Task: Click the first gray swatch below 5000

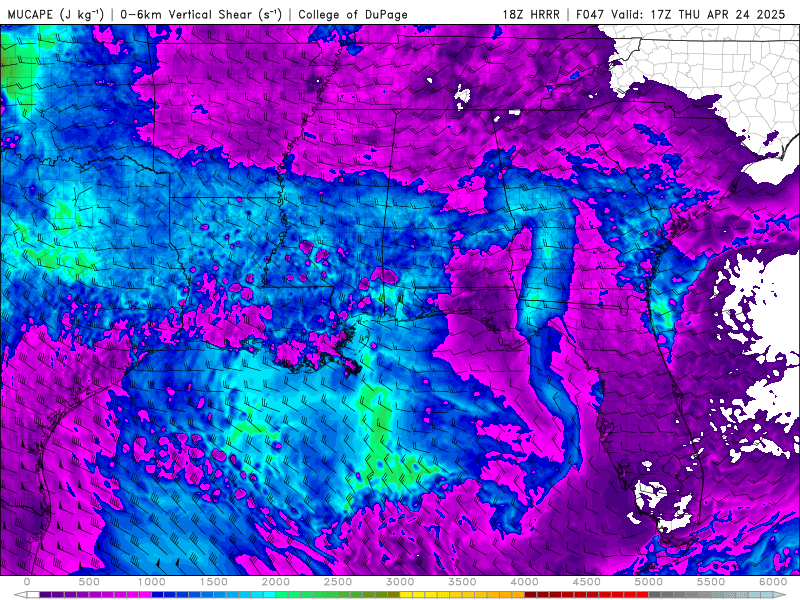Action: (655, 595)
